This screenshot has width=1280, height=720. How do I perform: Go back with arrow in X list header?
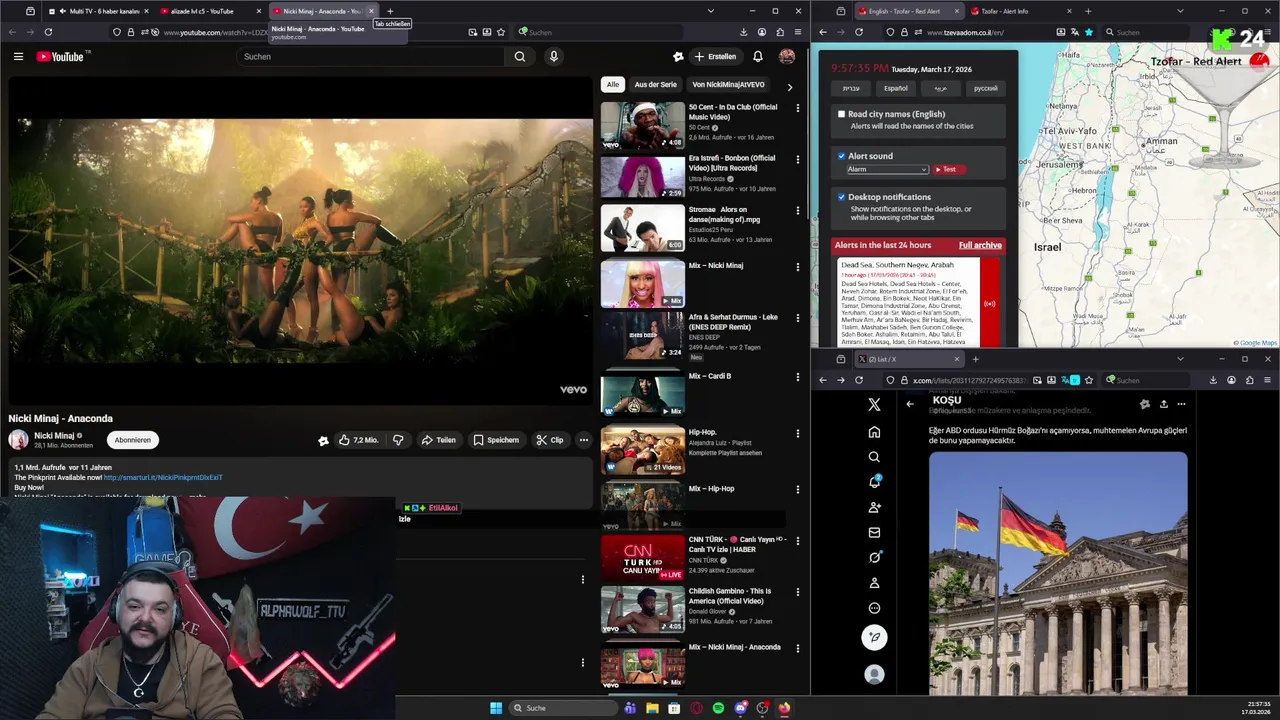pos(910,404)
